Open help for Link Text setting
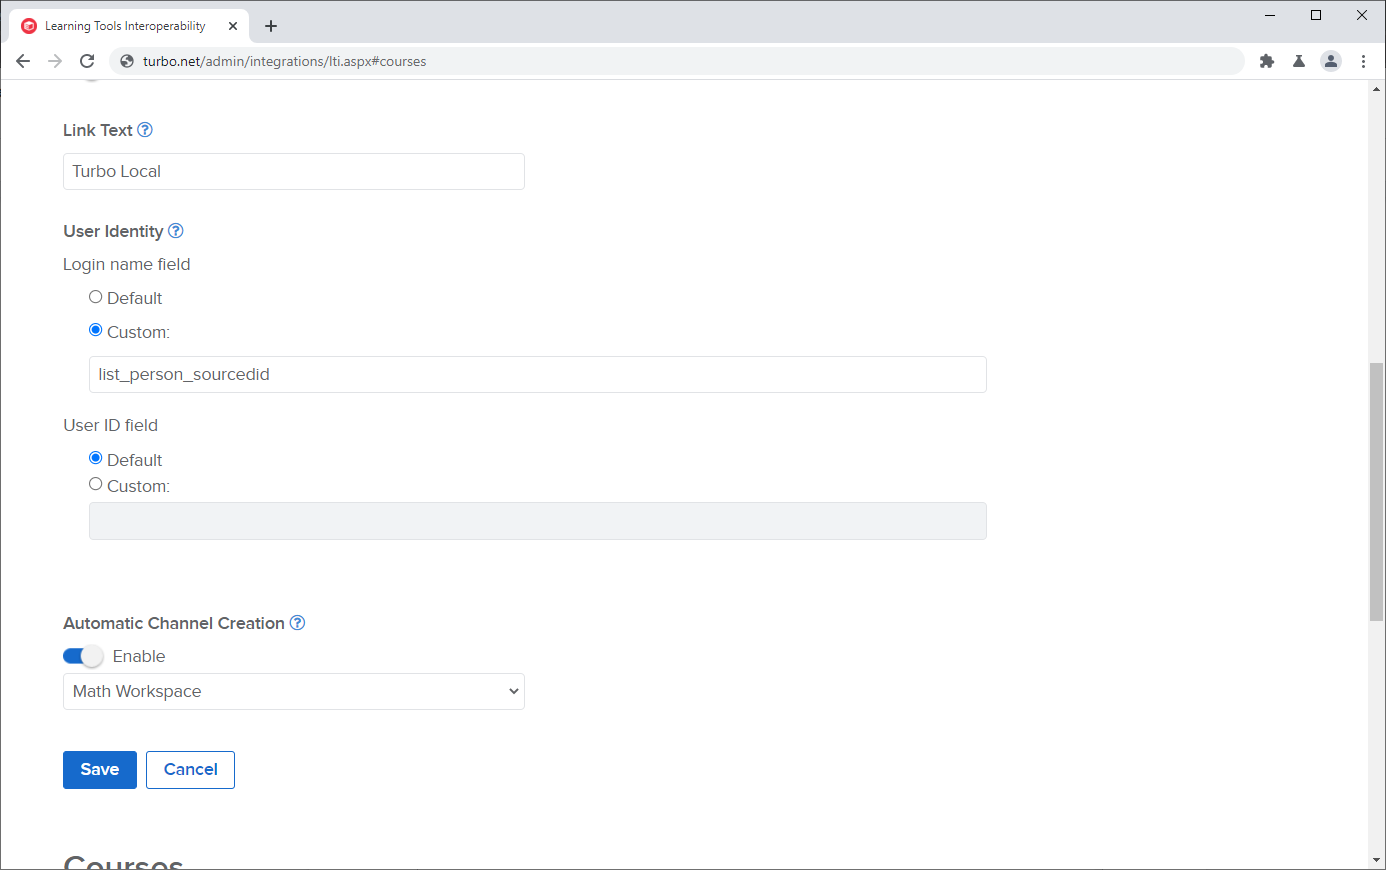 coord(145,129)
